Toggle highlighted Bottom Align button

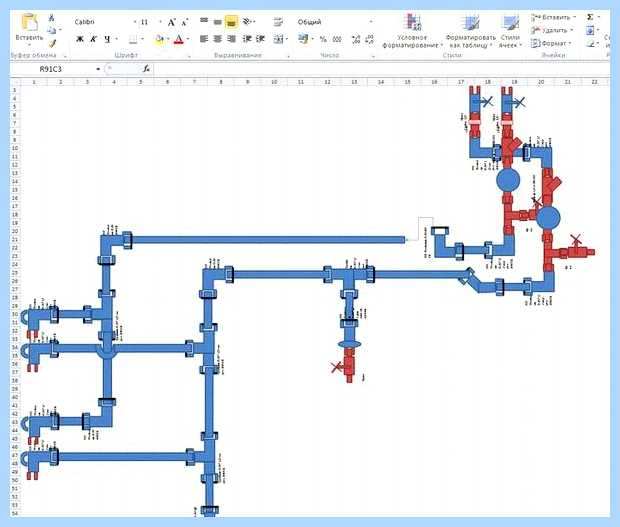click(x=232, y=22)
